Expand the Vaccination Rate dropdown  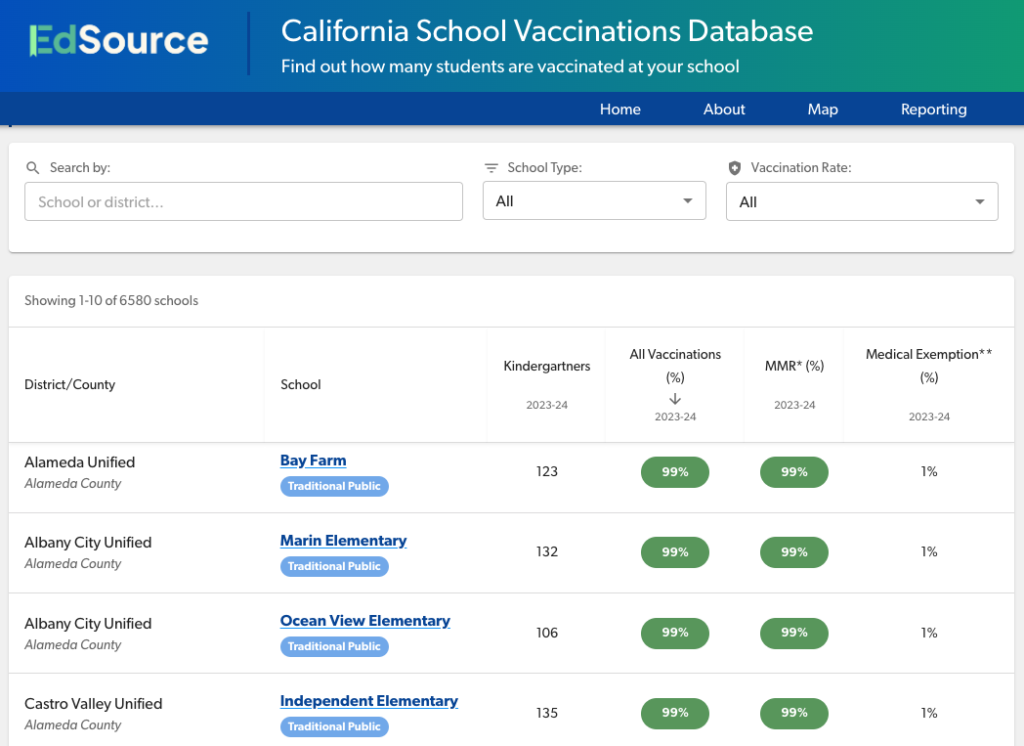tap(861, 200)
